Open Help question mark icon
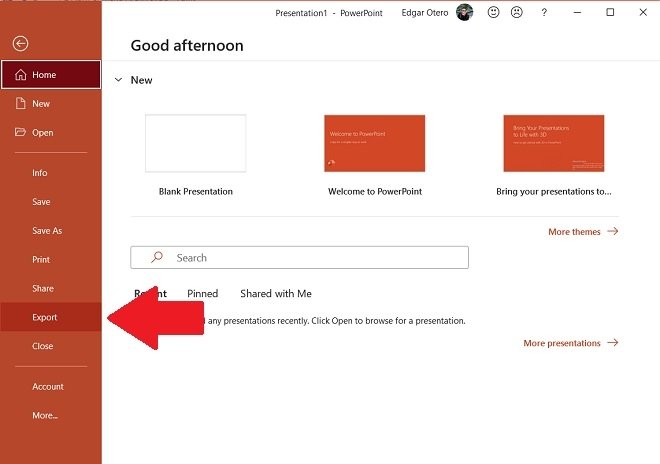Screen dimensions: 660x464 [544, 12]
